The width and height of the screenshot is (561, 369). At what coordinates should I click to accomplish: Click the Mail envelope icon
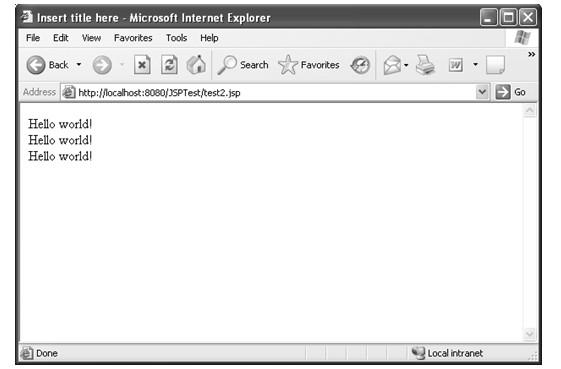click(x=392, y=65)
